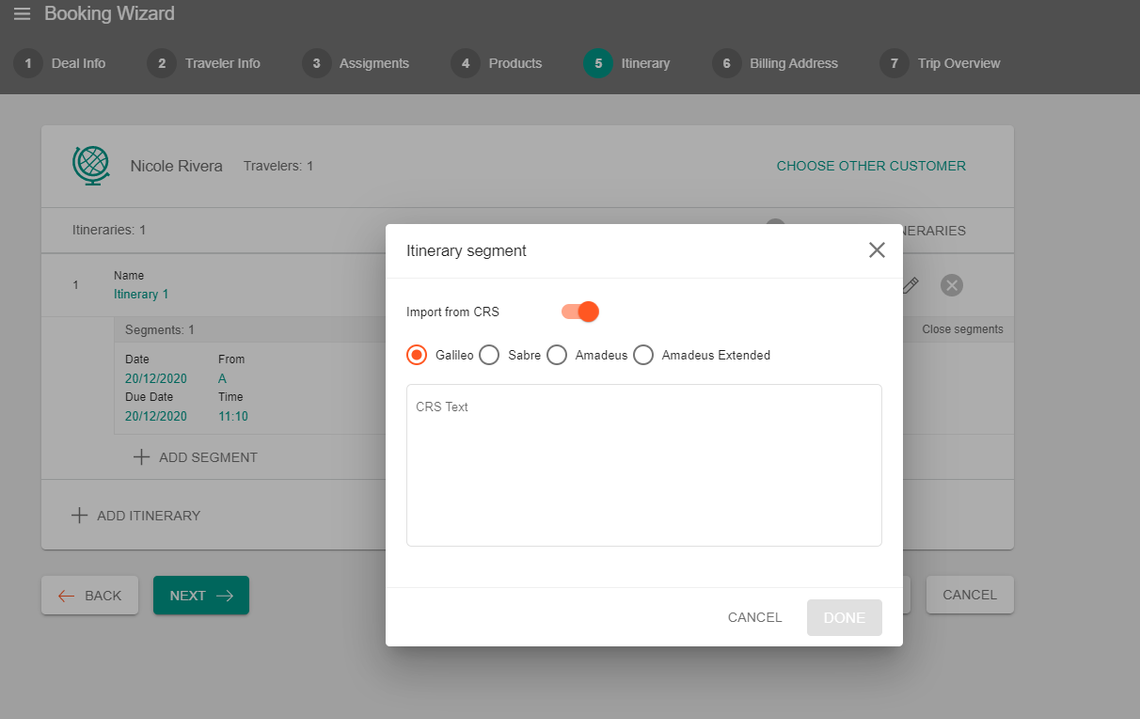Remove Itinerary 1 with the circled X icon

click(952, 285)
